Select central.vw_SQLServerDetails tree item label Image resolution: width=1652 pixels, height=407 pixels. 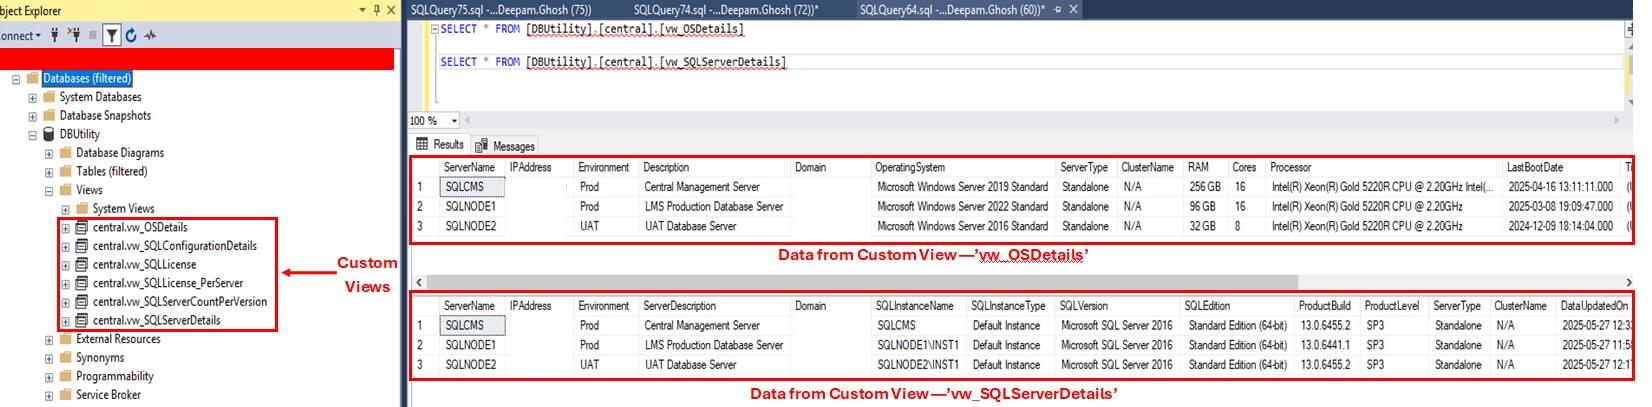157,321
